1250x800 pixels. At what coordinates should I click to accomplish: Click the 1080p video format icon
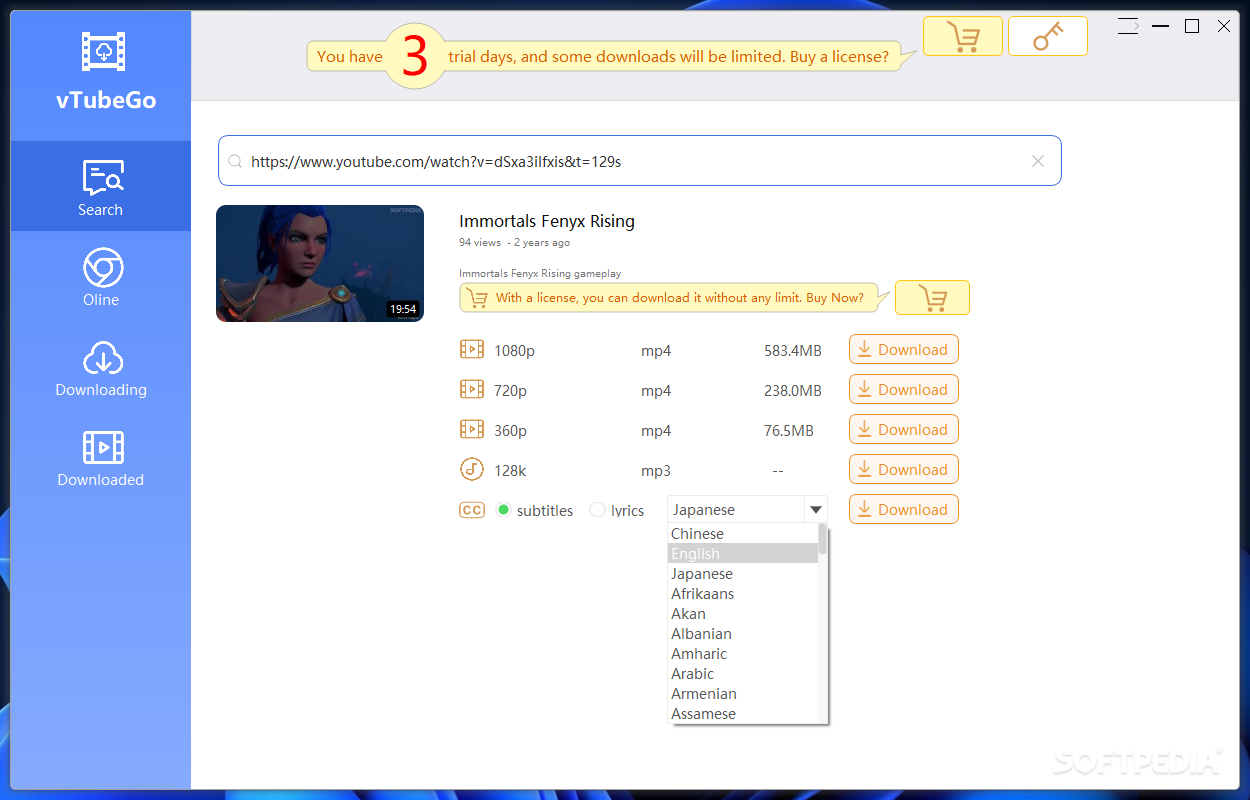[x=472, y=350]
